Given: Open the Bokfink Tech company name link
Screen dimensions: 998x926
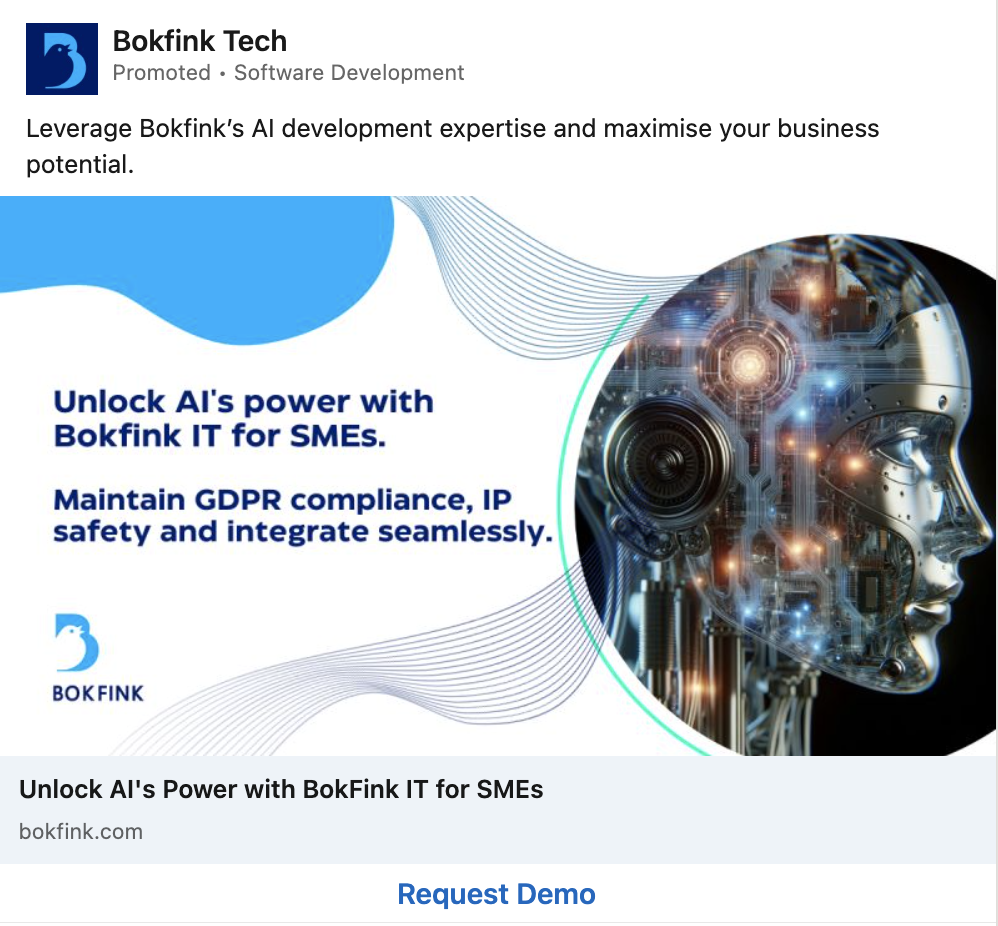Looking at the screenshot, I should coord(200,41).
